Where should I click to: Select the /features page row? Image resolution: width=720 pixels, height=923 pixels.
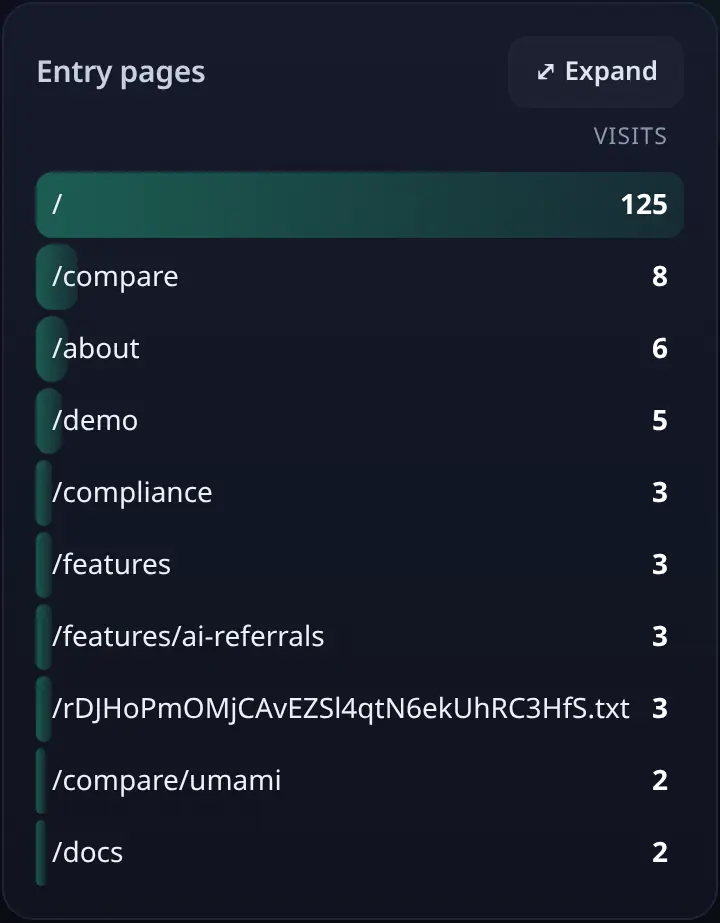pos(360,565)
